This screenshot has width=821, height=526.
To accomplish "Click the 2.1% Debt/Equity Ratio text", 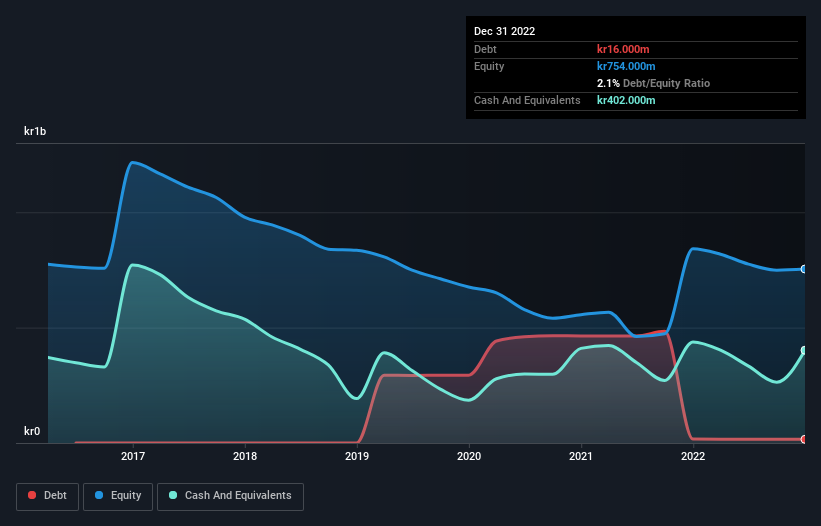I will point(653,83).
